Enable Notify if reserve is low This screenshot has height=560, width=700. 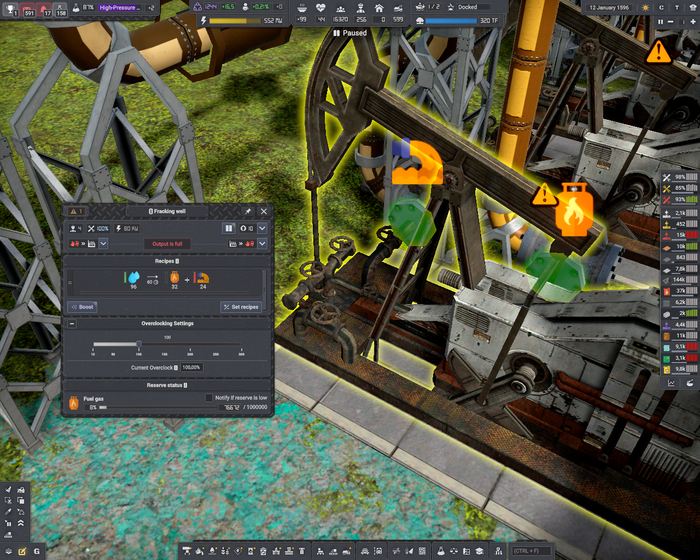coord(209,397)
